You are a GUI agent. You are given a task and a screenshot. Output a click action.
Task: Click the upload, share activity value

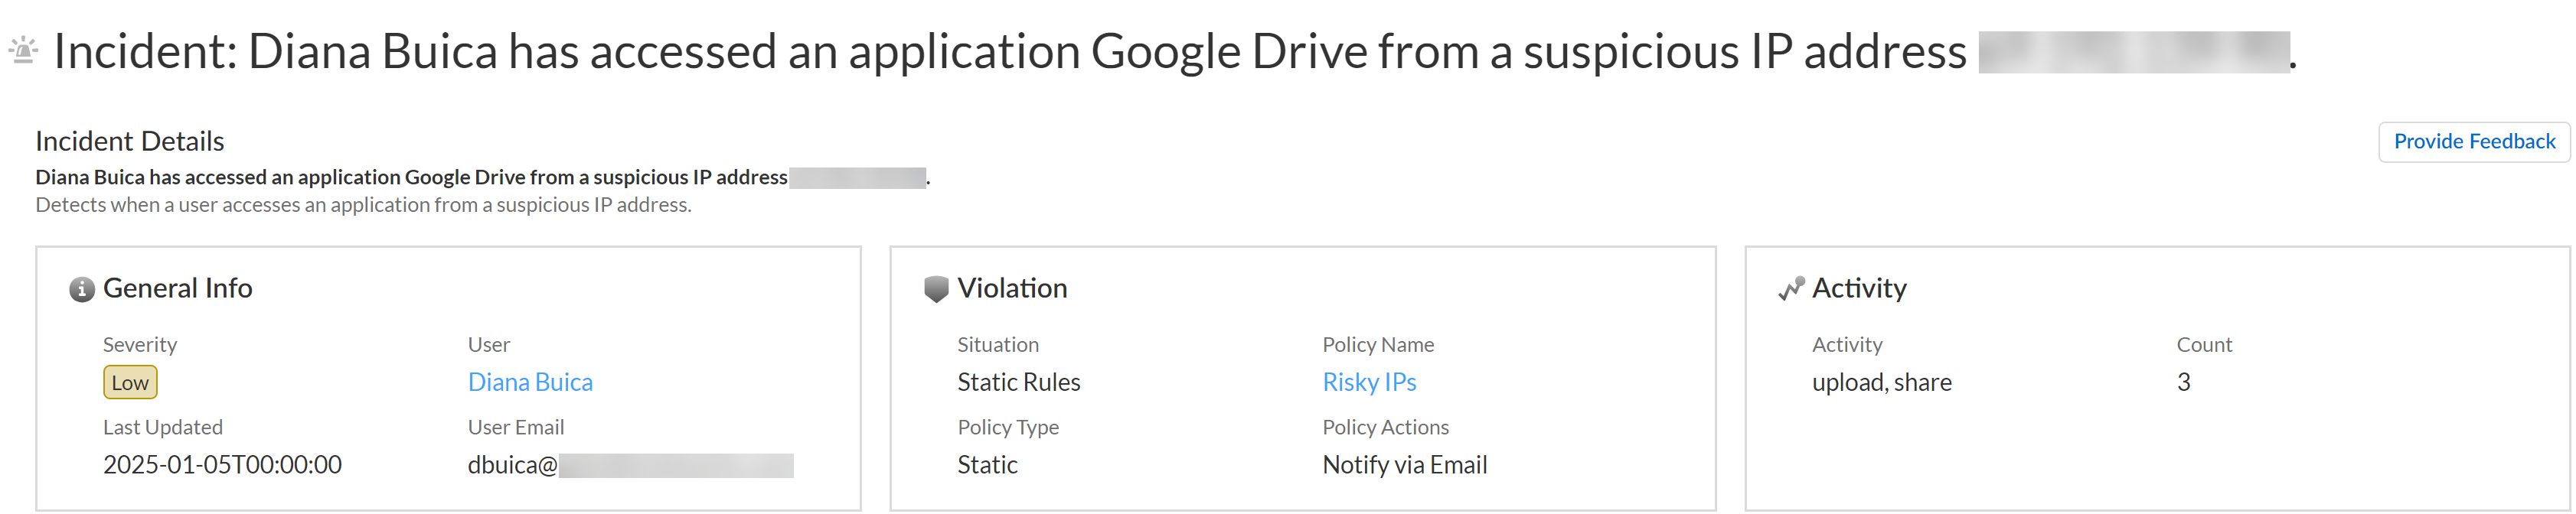tap(1881, 382)
